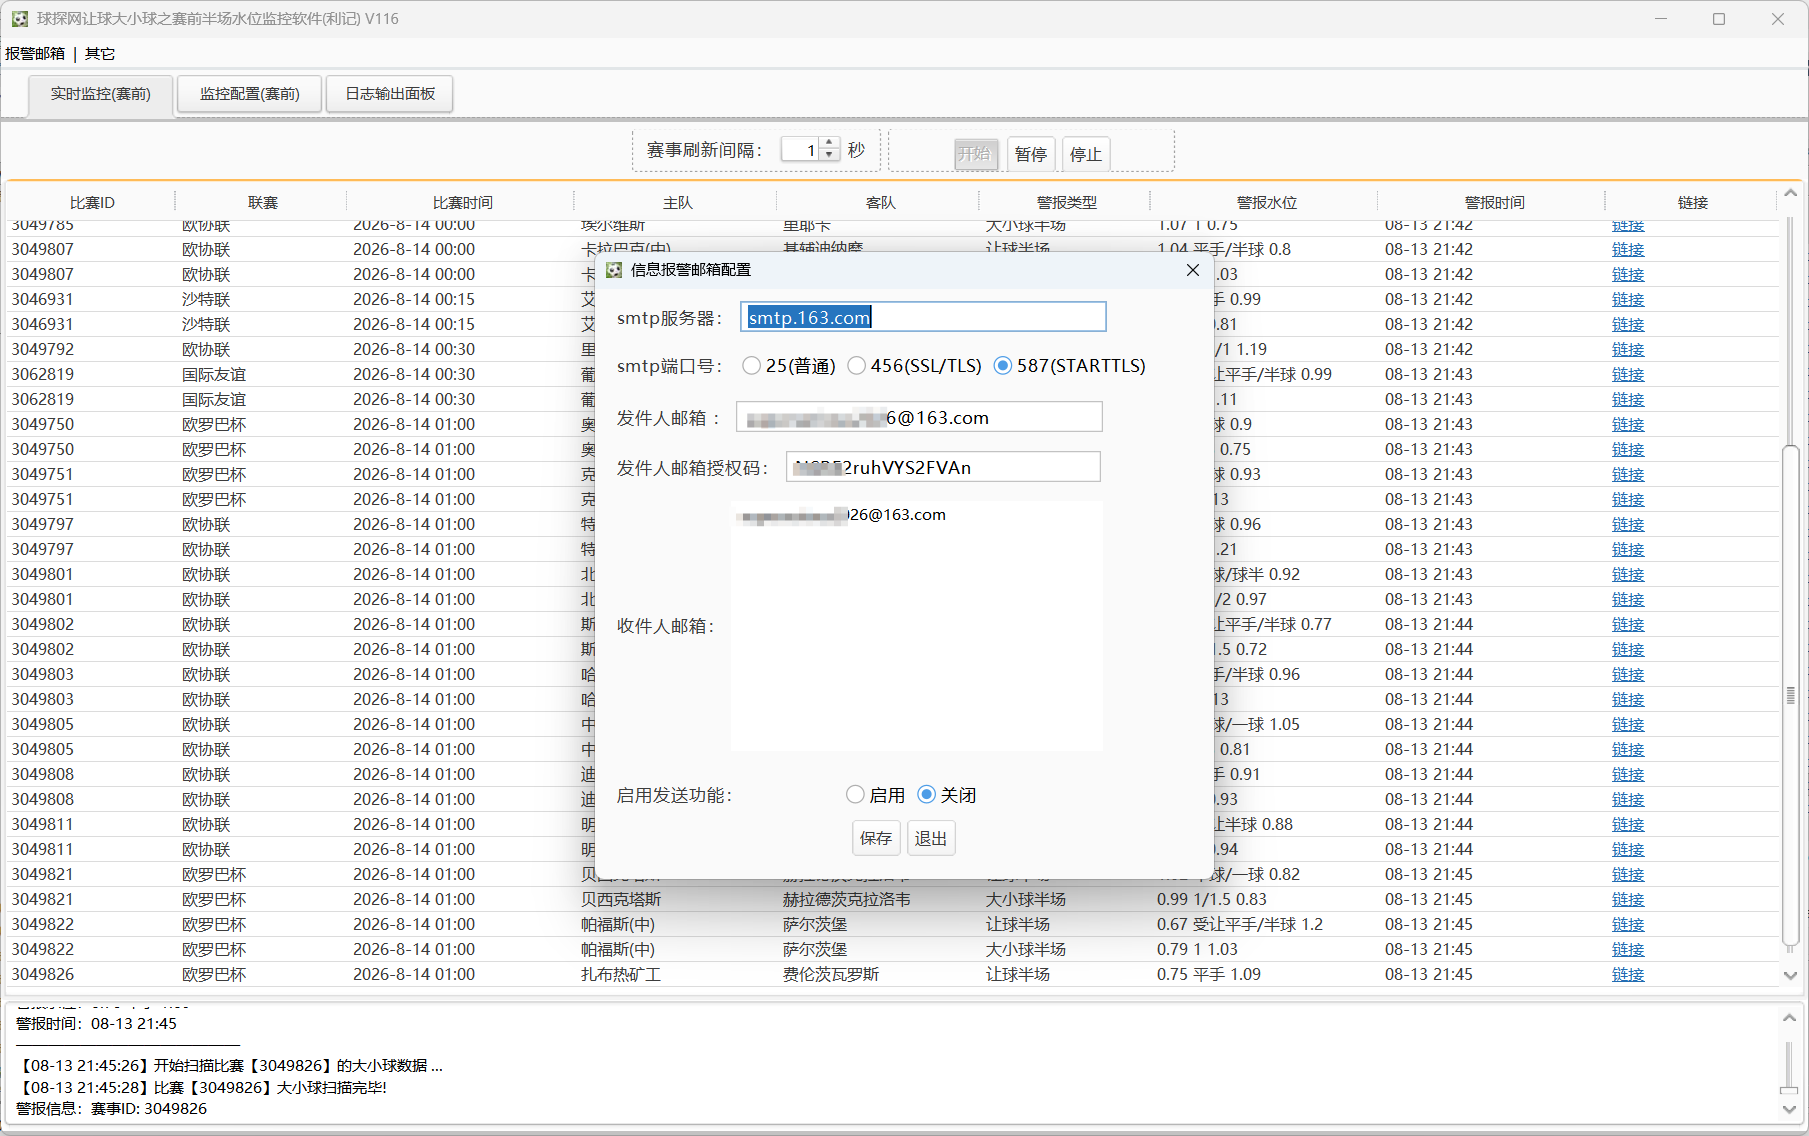Click log panel scroll up arrow
Viewport: 1809px width, 1136px height.
(1790, 1018)
